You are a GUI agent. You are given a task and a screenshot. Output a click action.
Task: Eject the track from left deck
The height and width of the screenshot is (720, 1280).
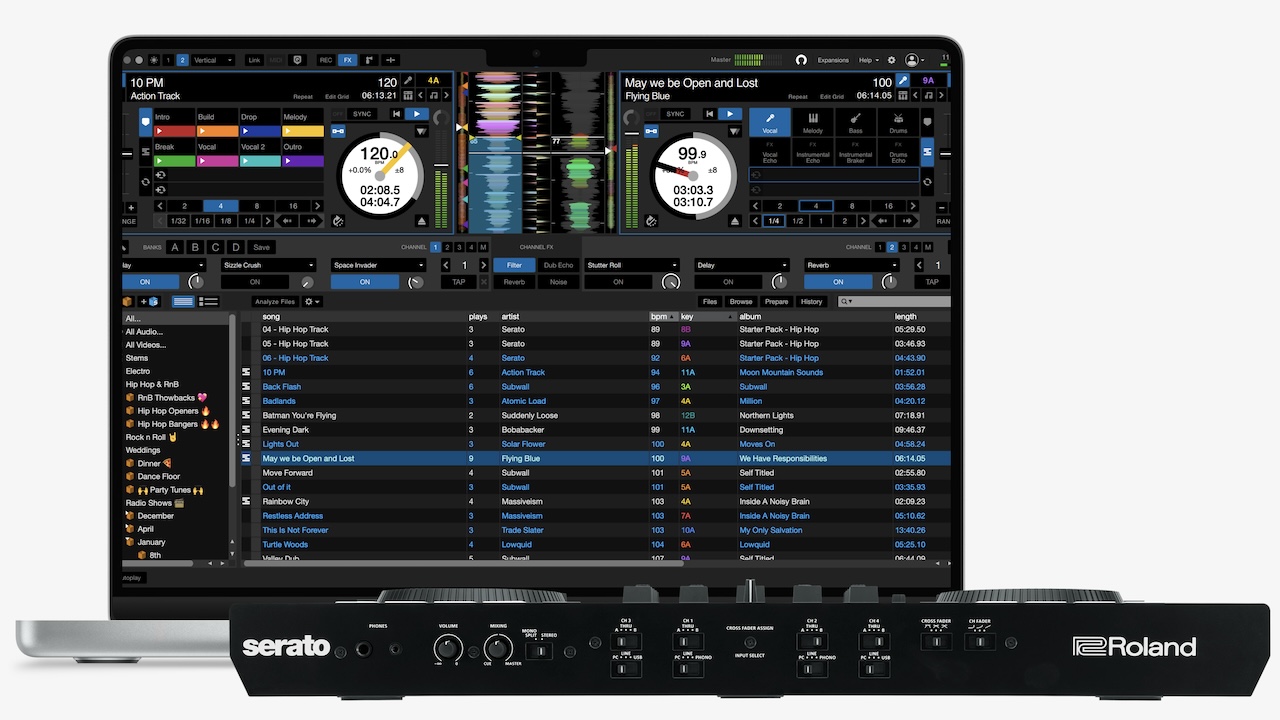pos(422,221)
